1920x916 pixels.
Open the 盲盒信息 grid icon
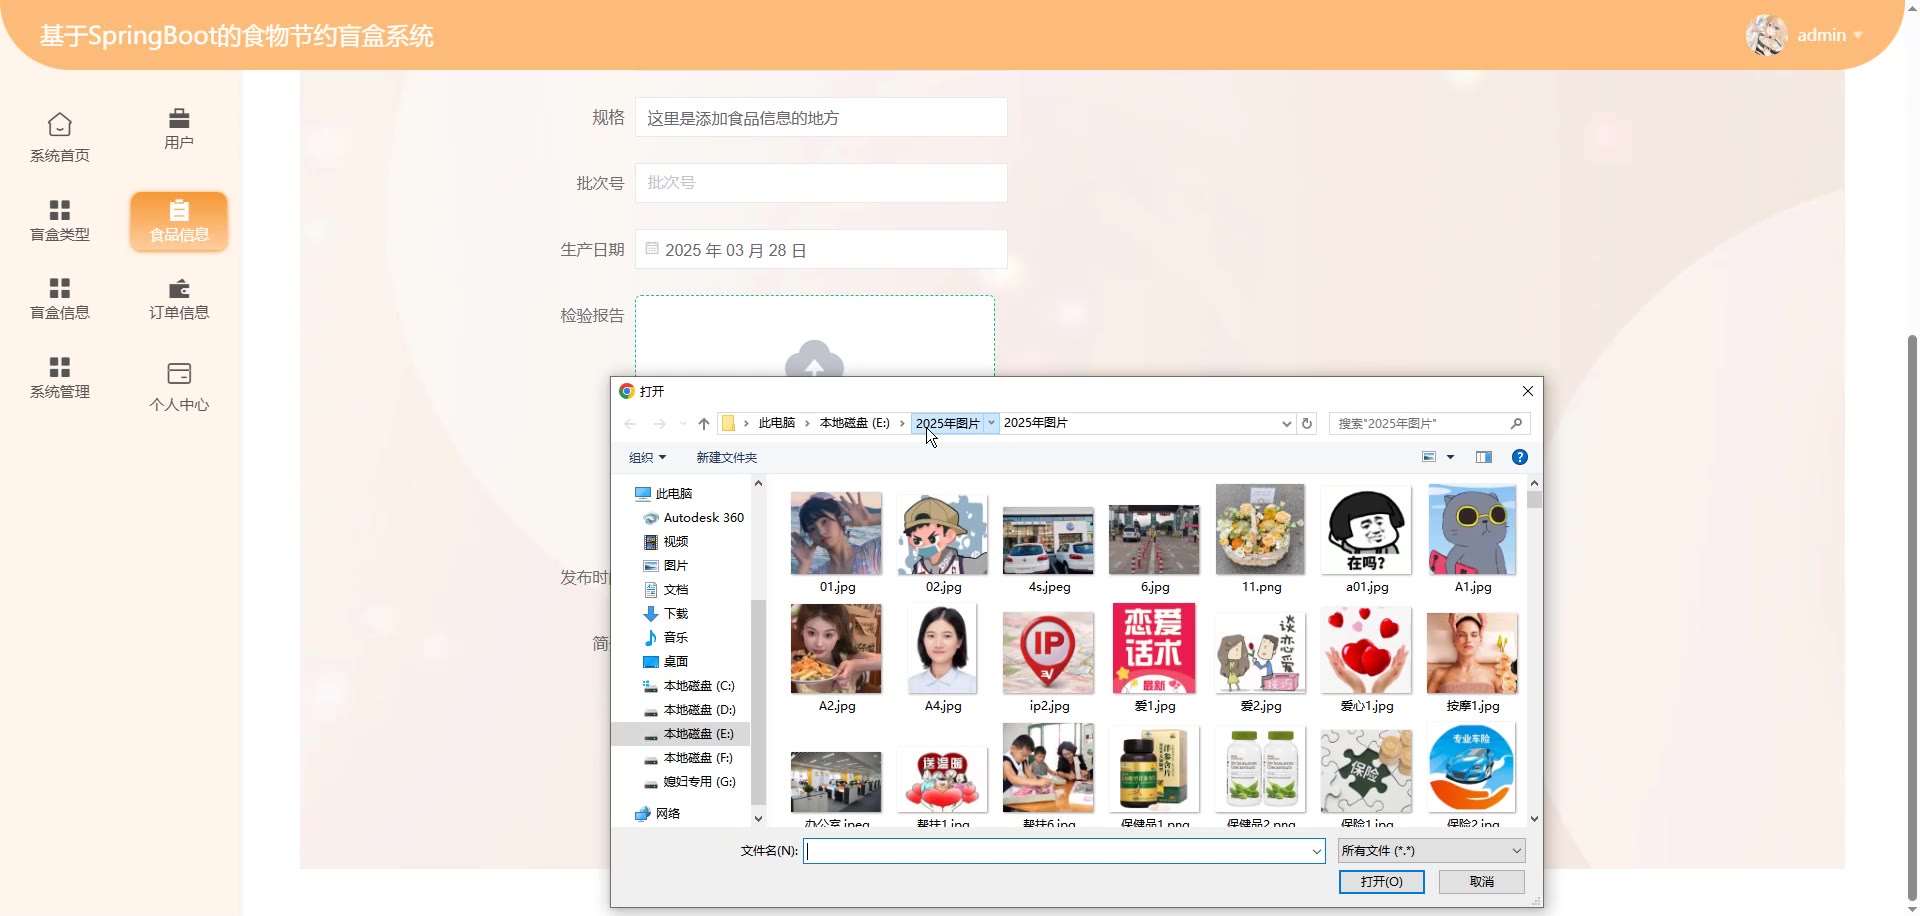60,288
